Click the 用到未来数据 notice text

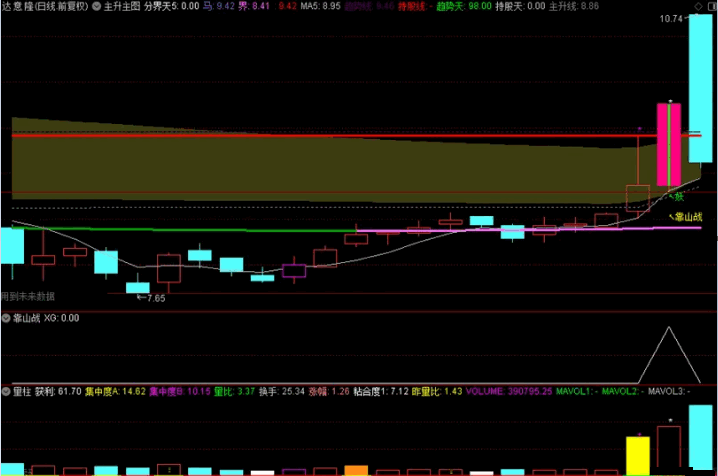click(x=27, y=297)
